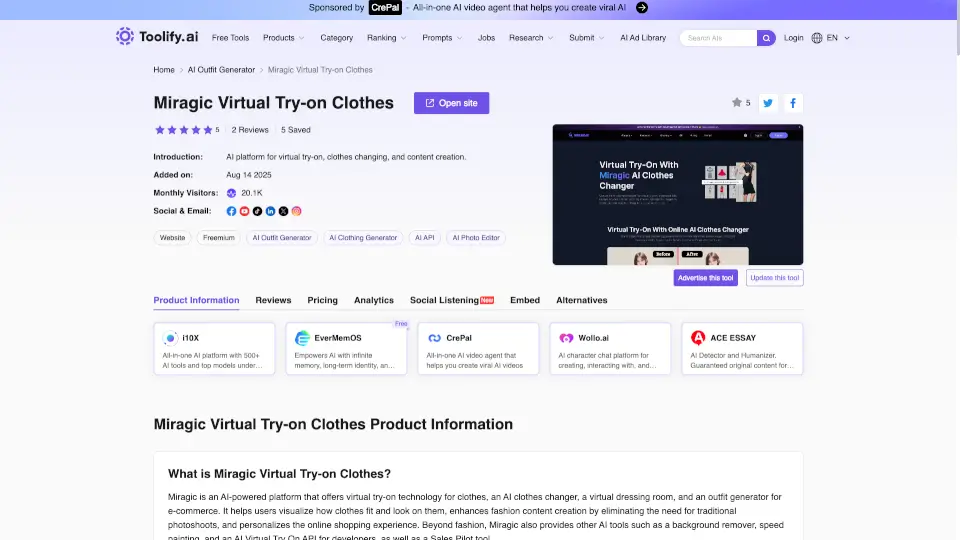Screen dimensions: 960x540
Task: Expand the Research dropdown menu
Action: (x=531, y=38)
